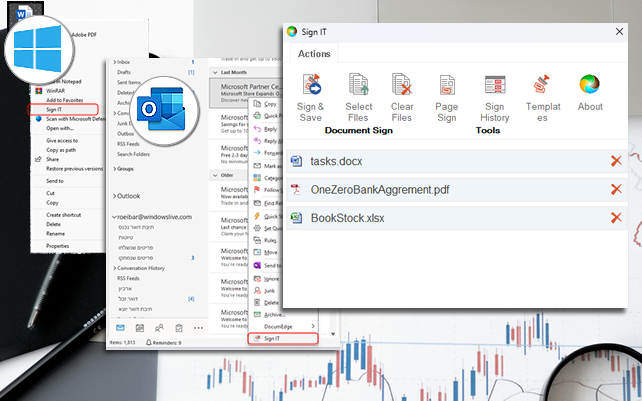
Task: Click the Clear Files icon
Action: pos(402,87)
